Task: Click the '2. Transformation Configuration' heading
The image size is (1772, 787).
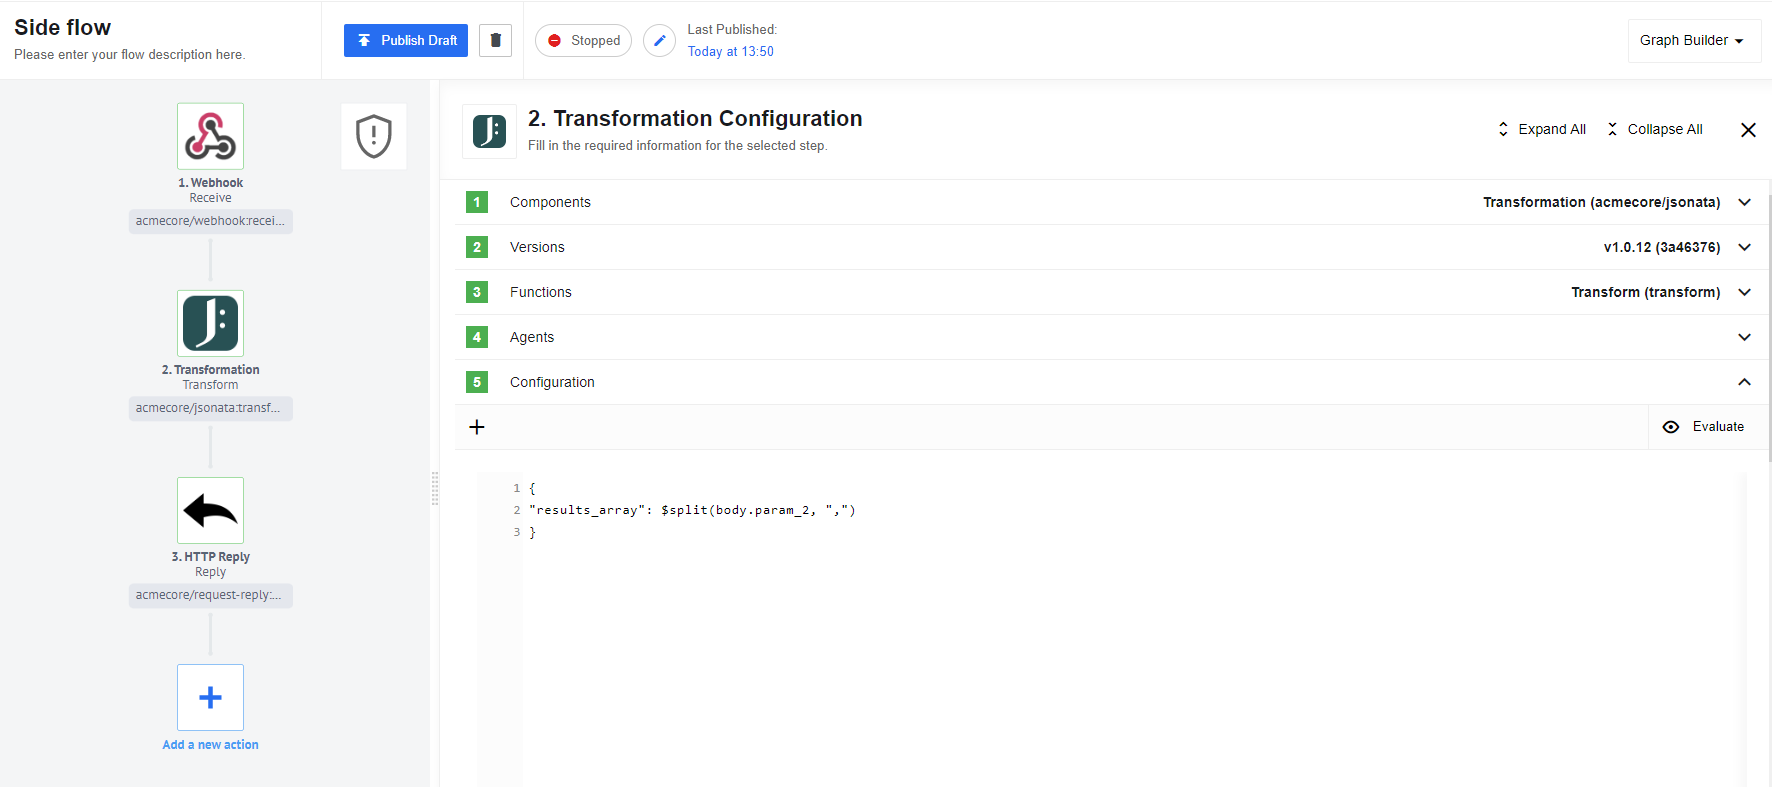Action: [695, 118]
